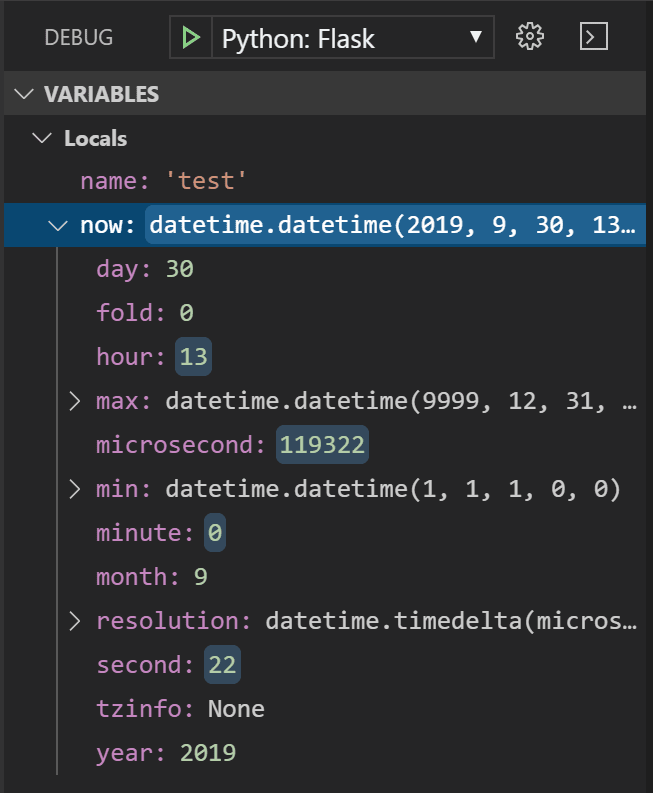This screenshot has width=653, height=793.
Task: Expand the resolution timedelta property
Action: [75, 621]
